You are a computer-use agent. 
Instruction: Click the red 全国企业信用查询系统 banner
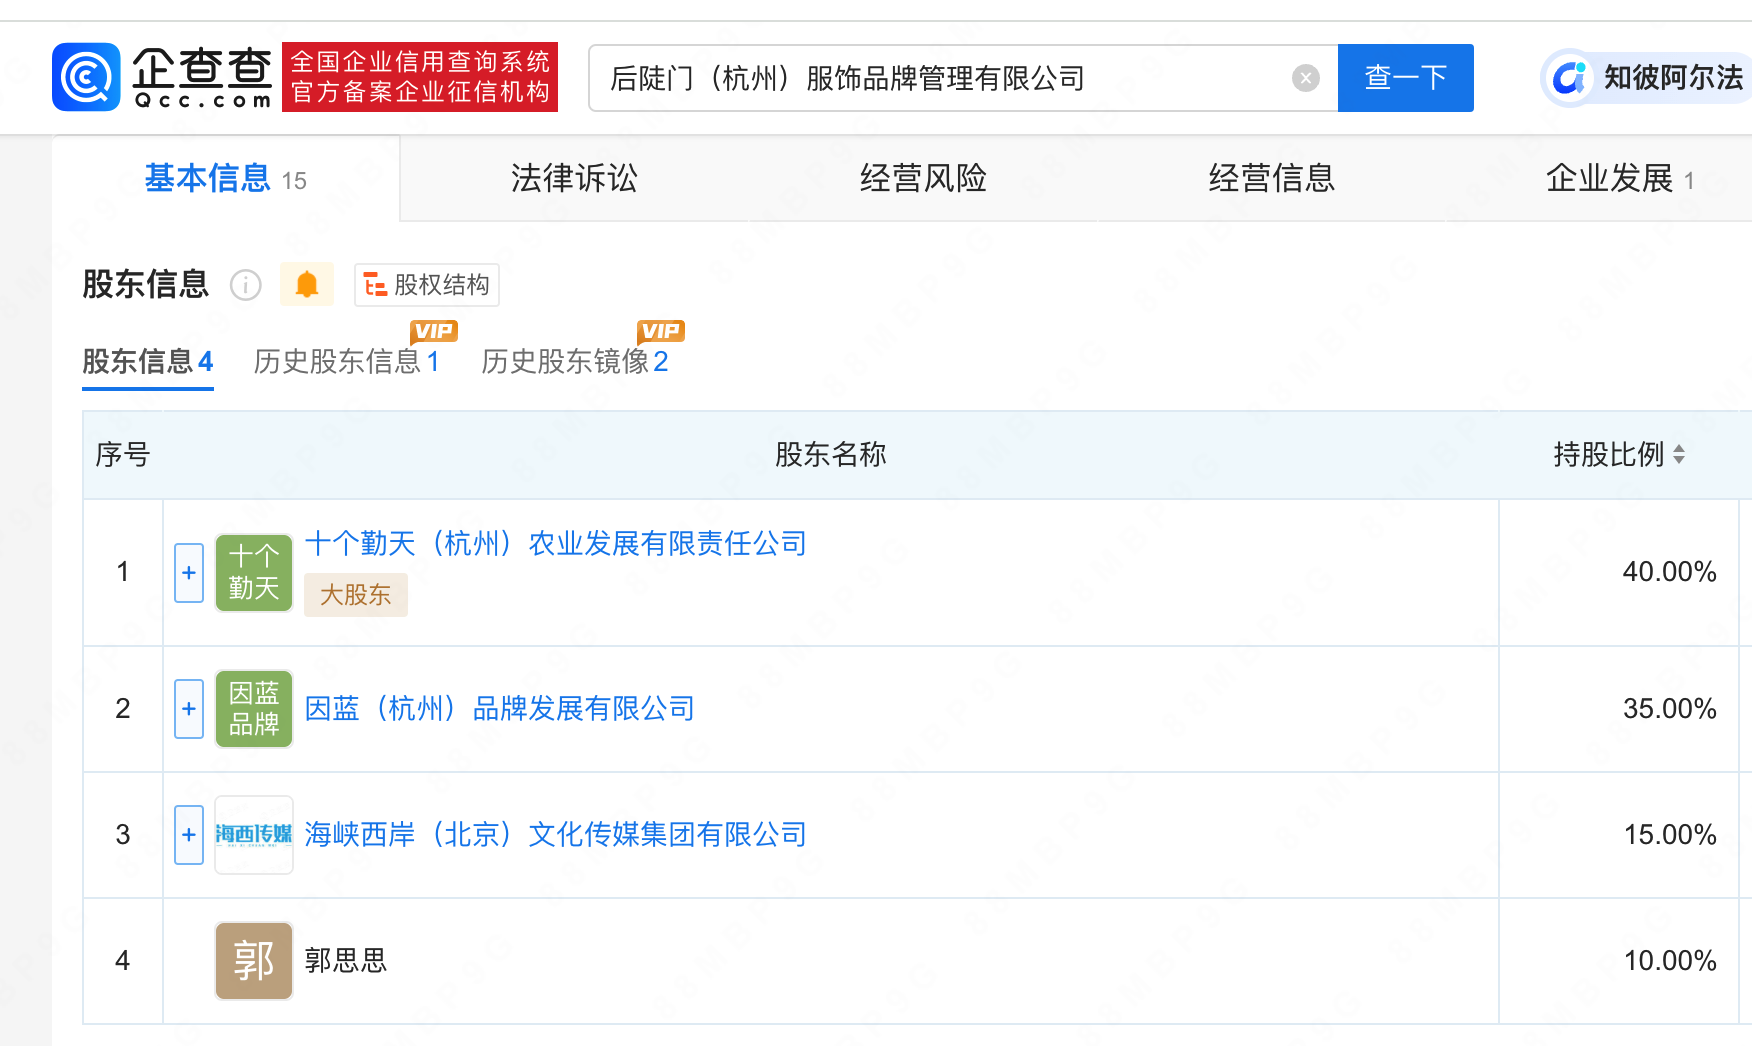tap(420, 77)
